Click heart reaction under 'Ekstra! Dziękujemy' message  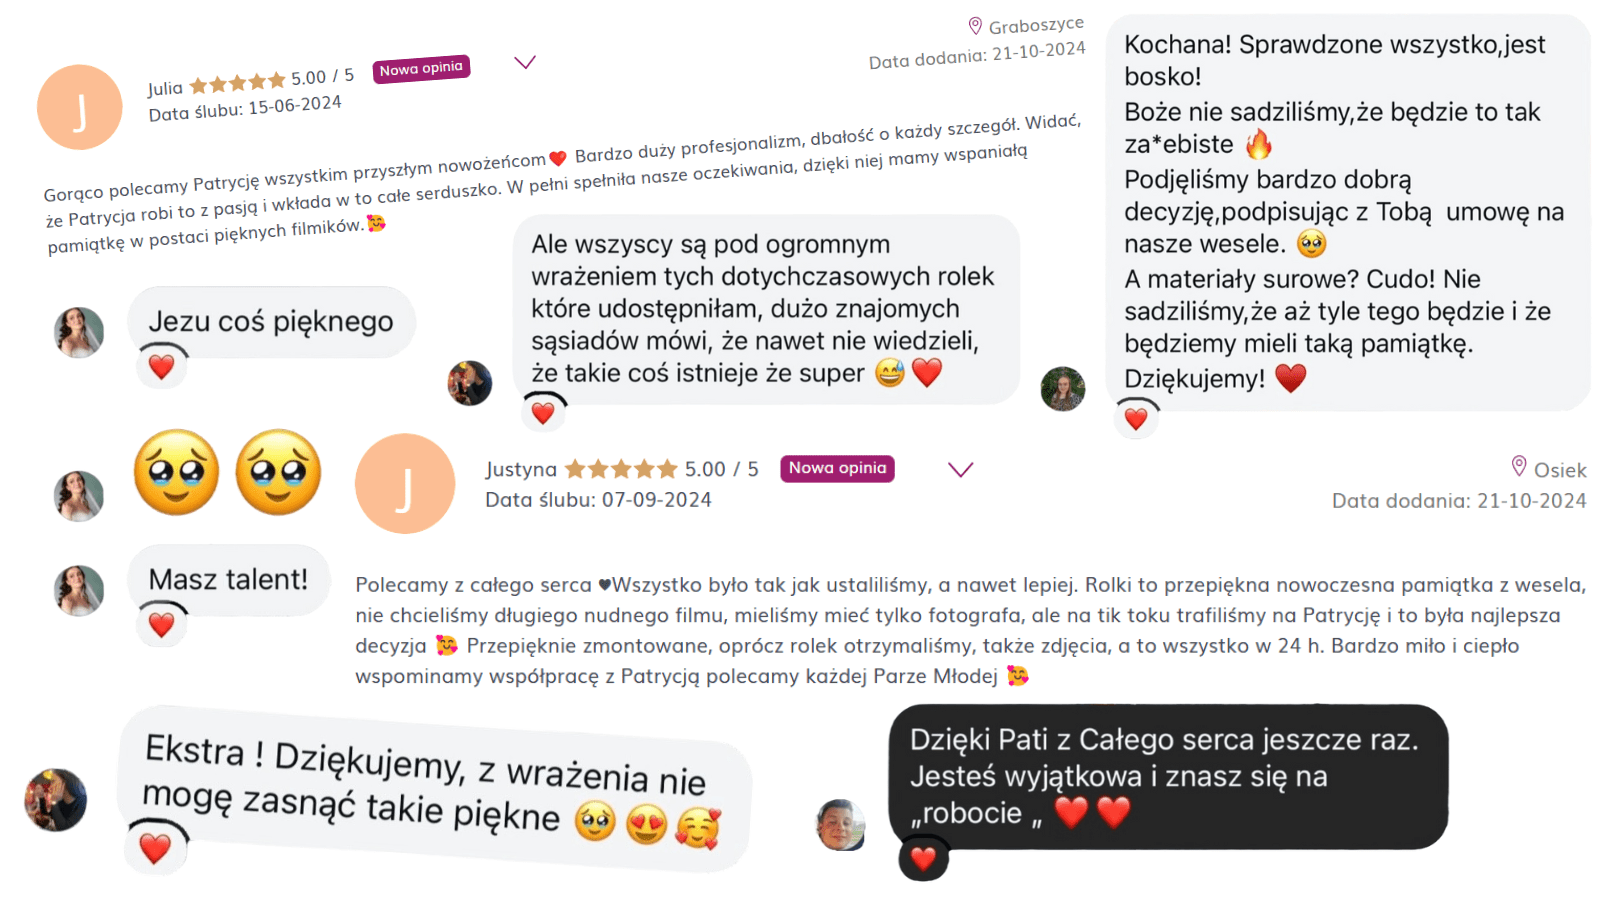(x=155, y=848)
